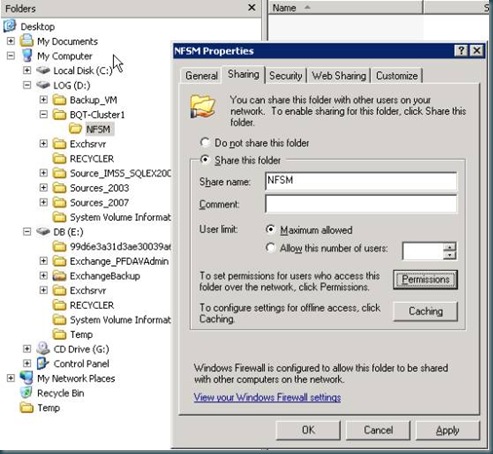
Task: Click the Cancel button
Action: tap(378, 430)
